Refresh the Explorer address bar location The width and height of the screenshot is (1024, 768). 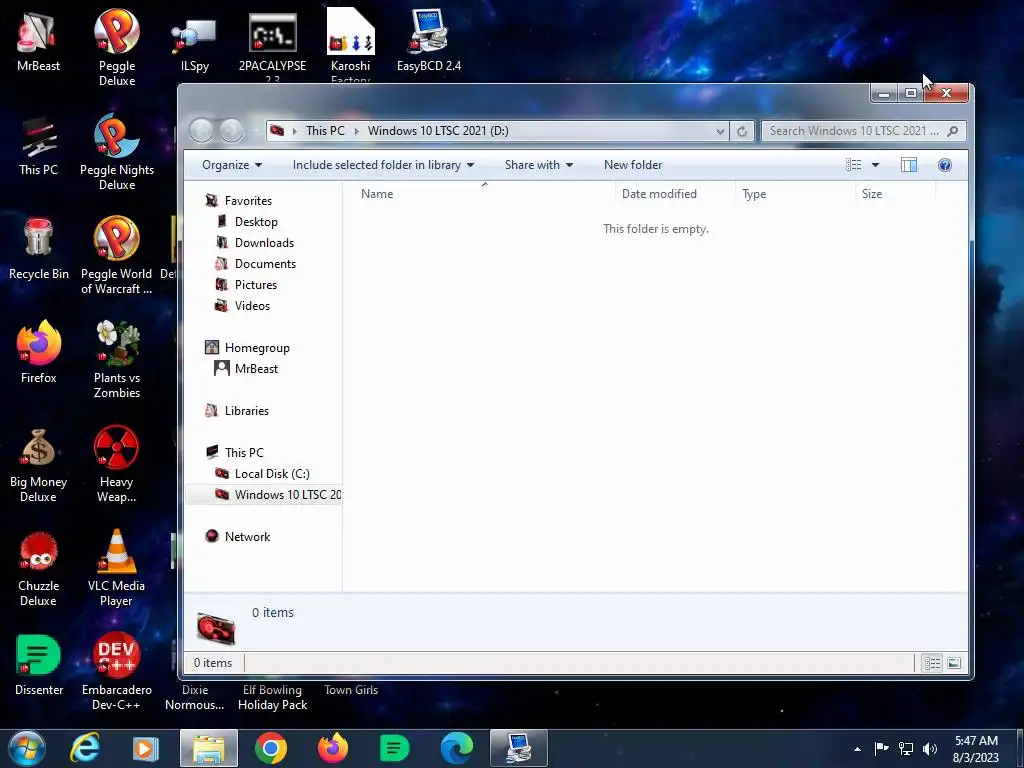(x=742, y=131)
